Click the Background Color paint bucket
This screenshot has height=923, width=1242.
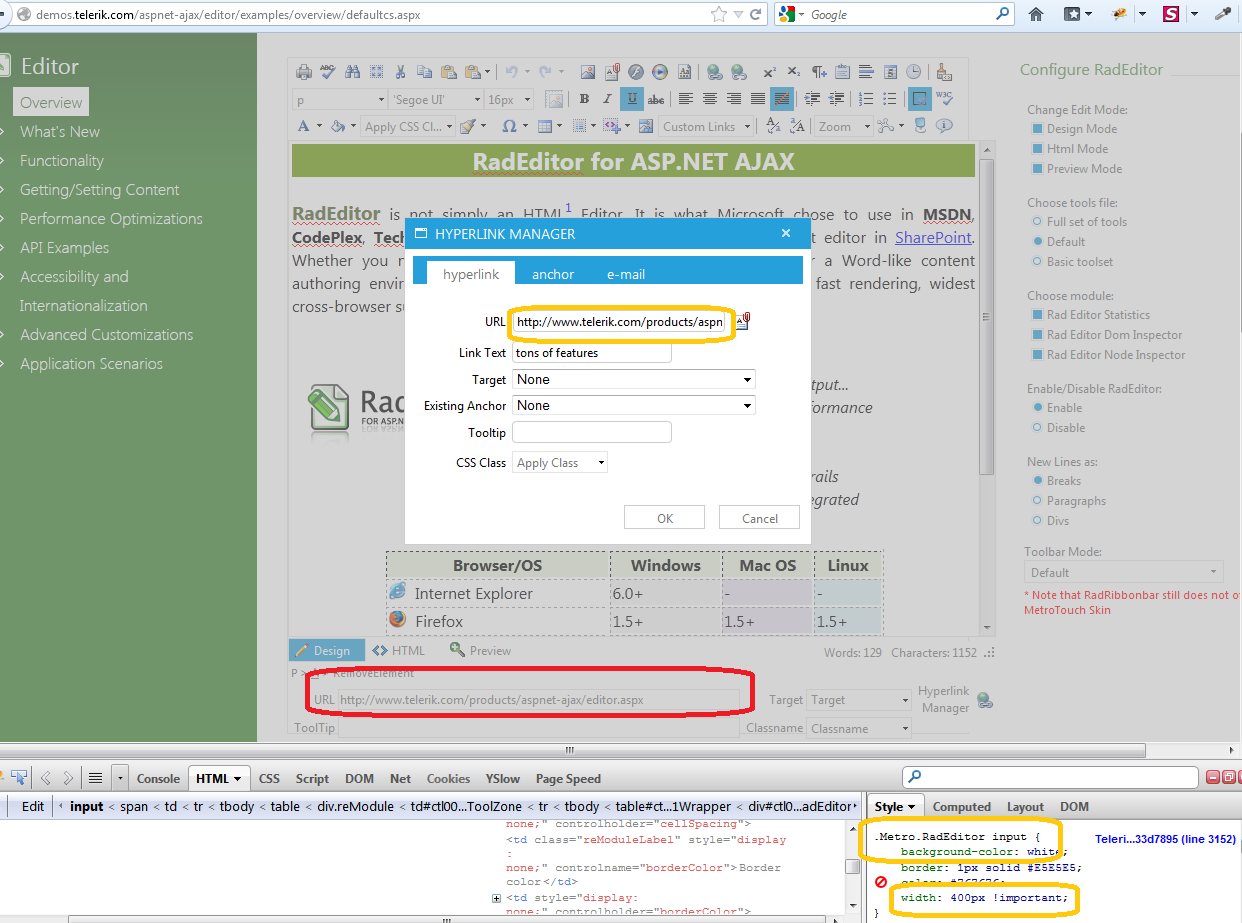(x=338, y=126)
